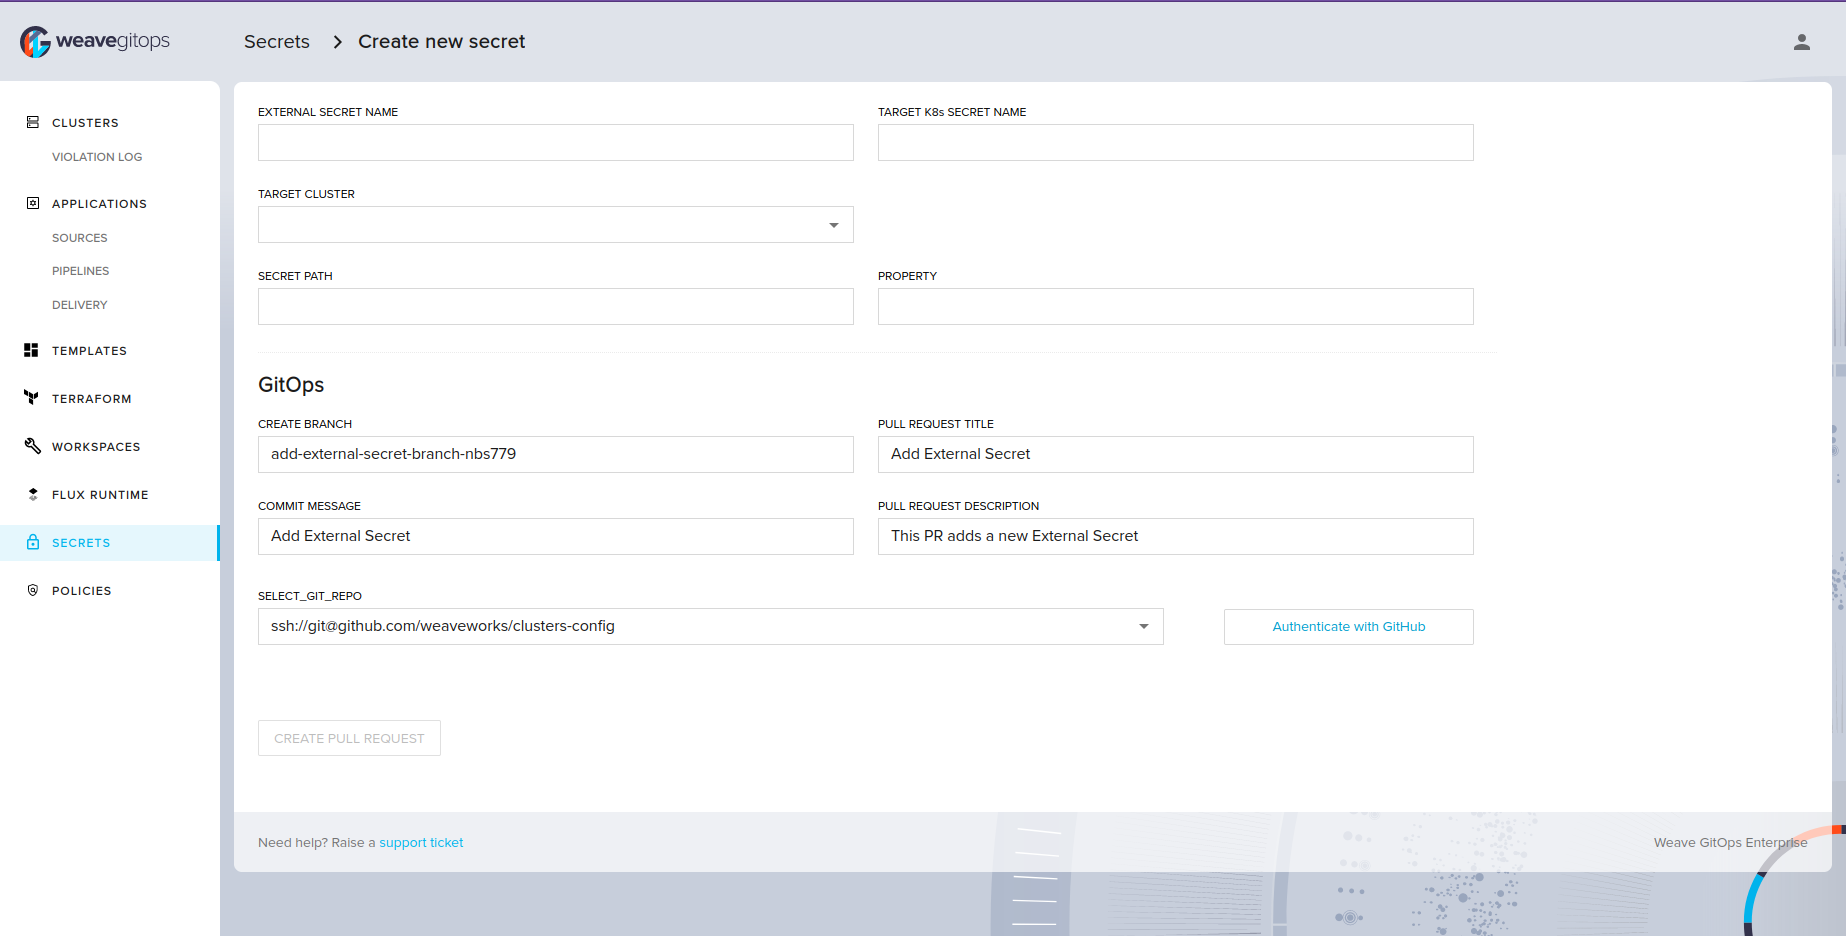The image size is (1846, 936).
Task: Click Create Pull Request button
Action: pyautogui.click(x=349, y=738)
